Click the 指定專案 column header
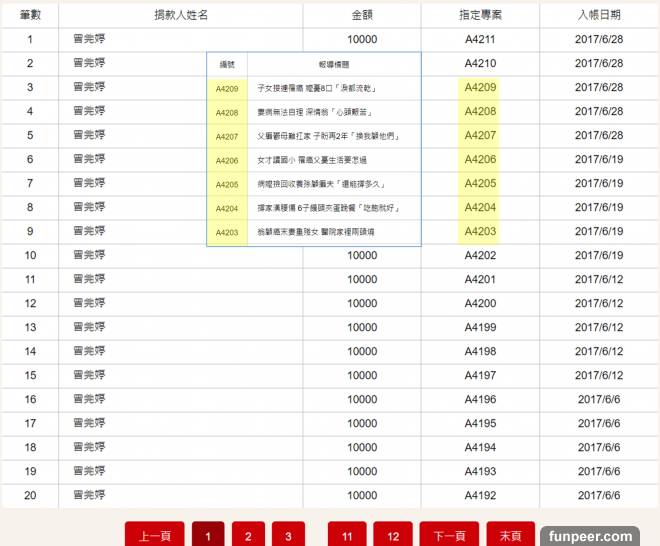This screenshot has width=660, height=546. click(480, 16)
